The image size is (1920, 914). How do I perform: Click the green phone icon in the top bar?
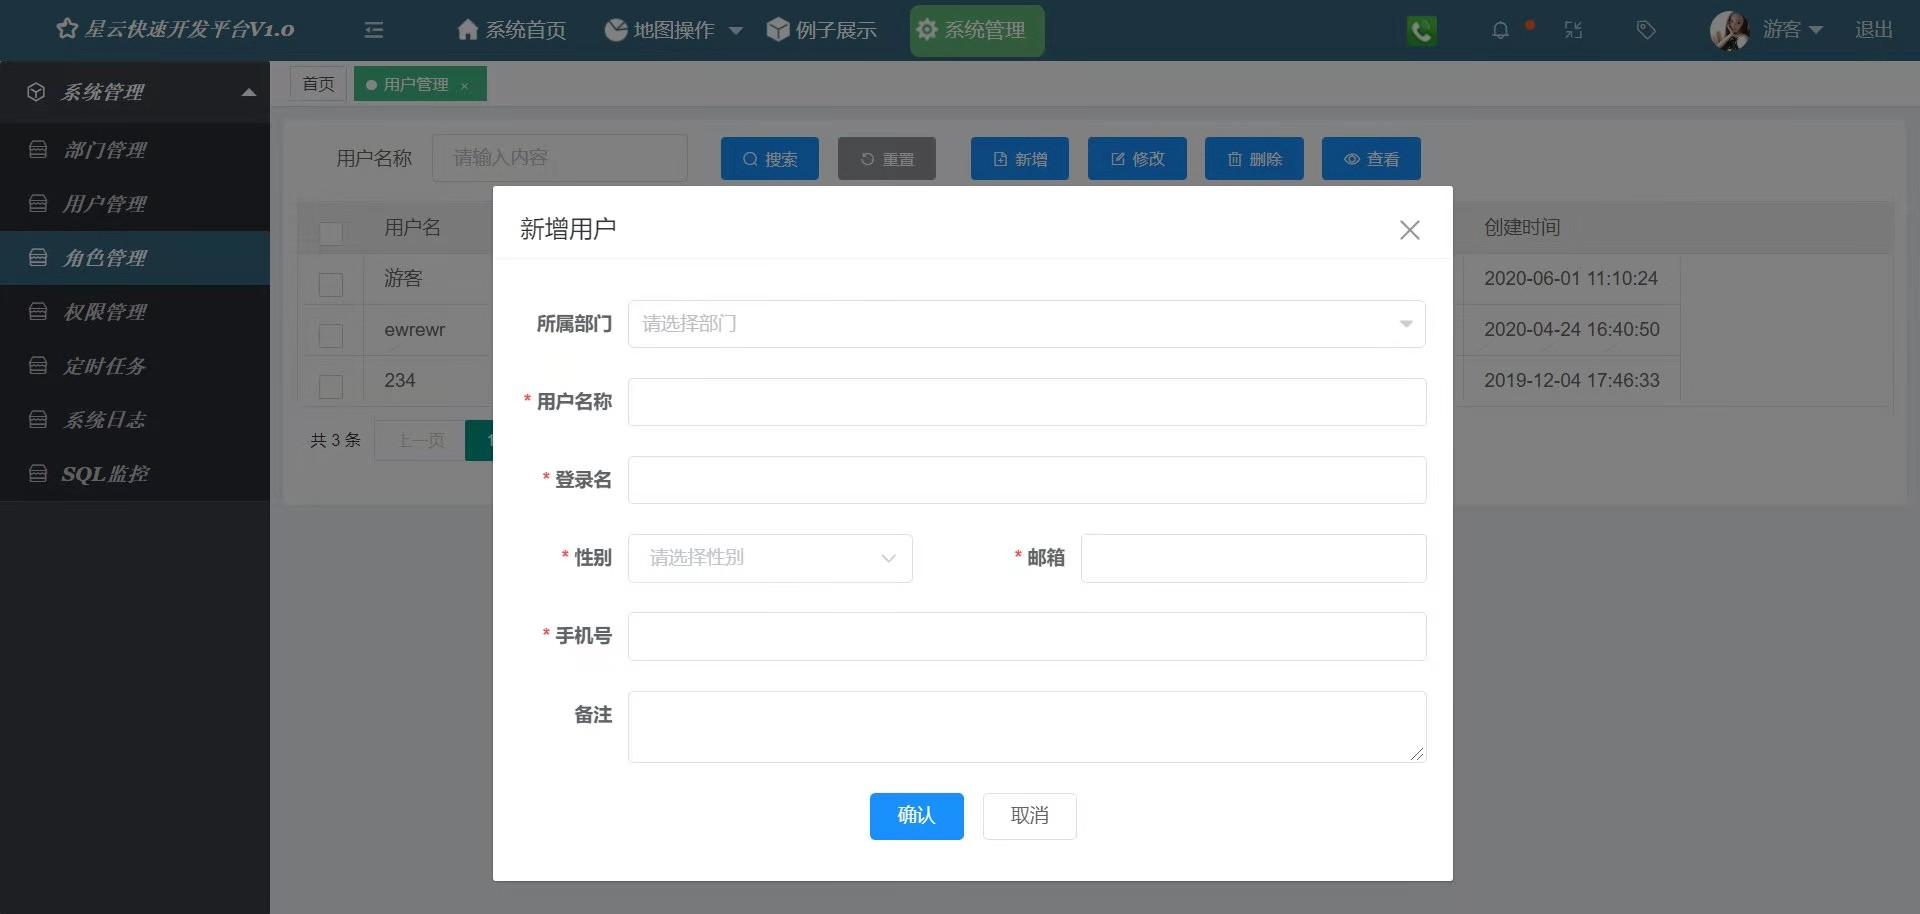pos(1421,30)
